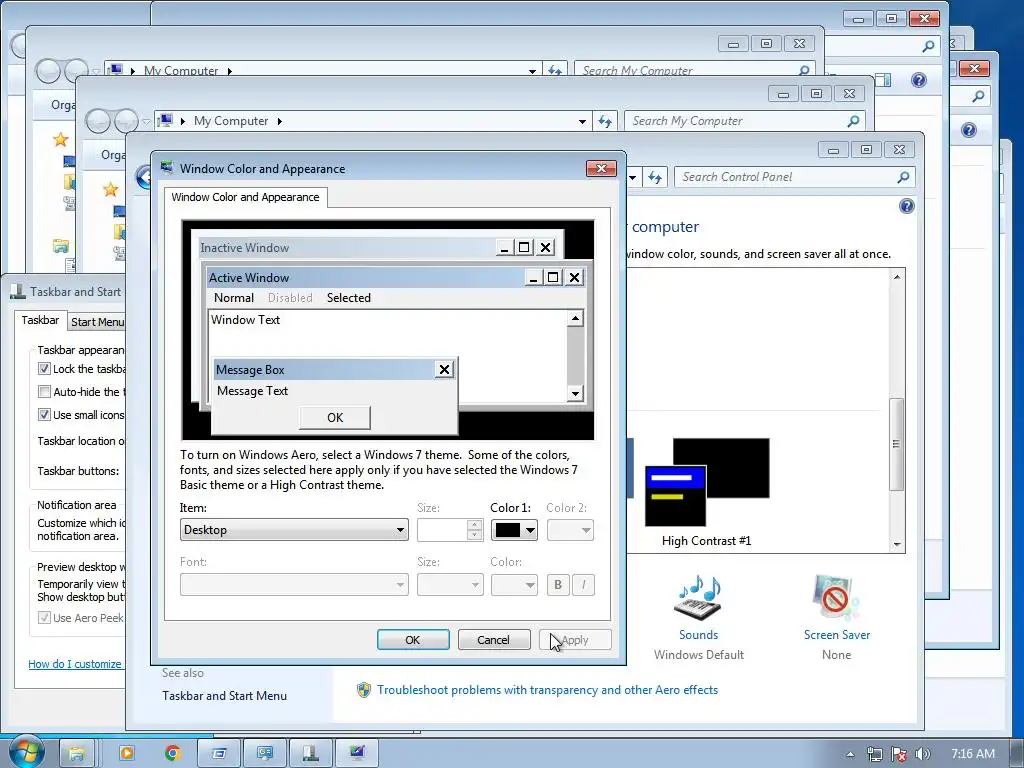Launch Windows Media Player from the taskbar
The width and height of the screenshot is (1024, 768).
126,754
